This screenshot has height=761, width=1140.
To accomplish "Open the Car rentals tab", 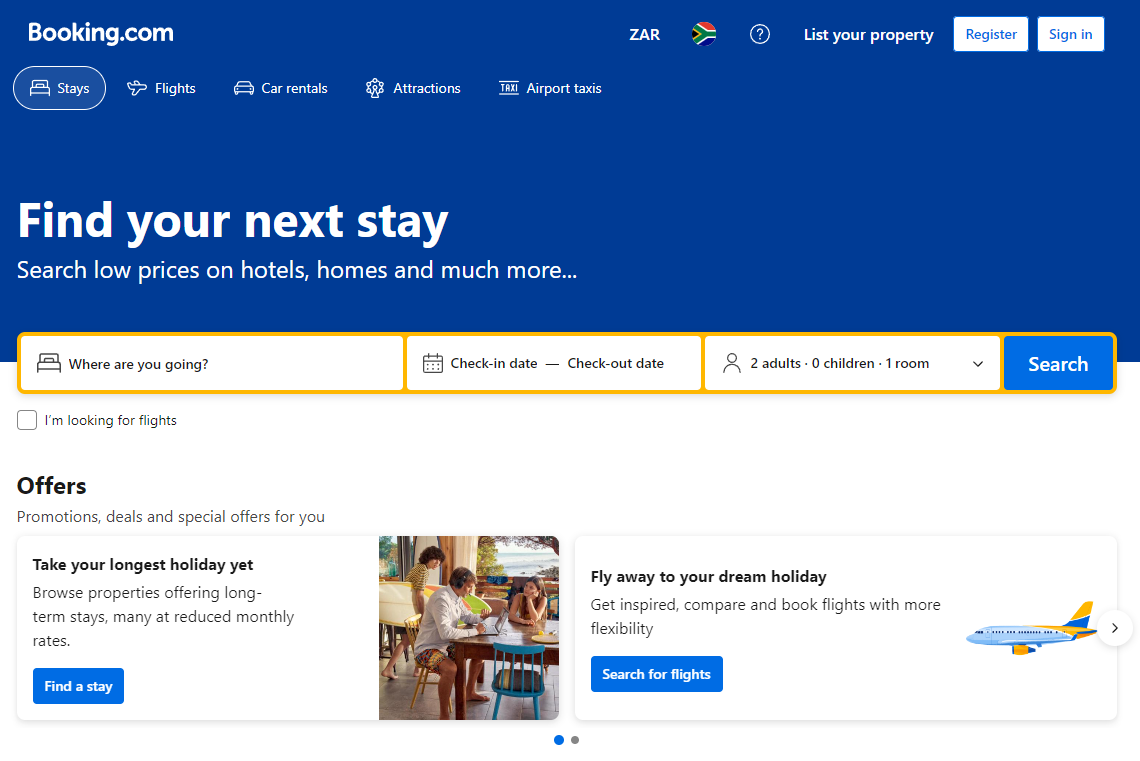I will pyautogui.click(x=281, y=88).
